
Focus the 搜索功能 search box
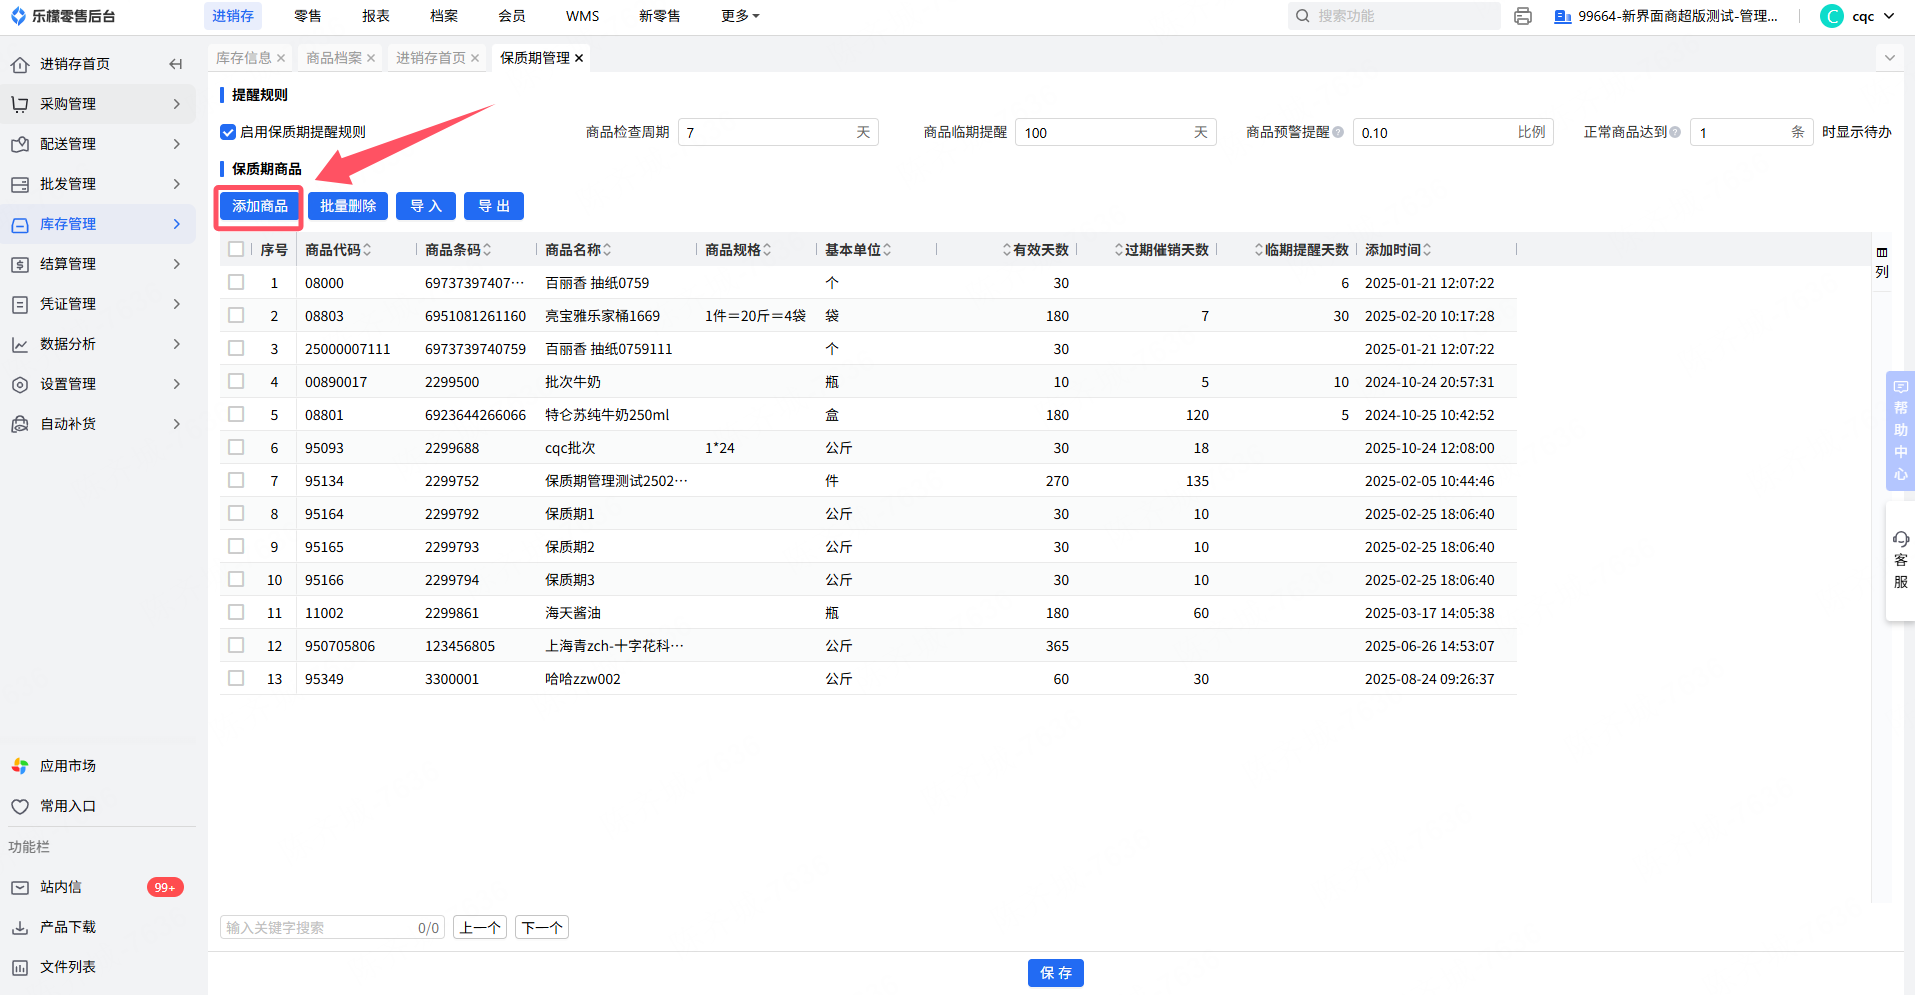[1394, 16]
